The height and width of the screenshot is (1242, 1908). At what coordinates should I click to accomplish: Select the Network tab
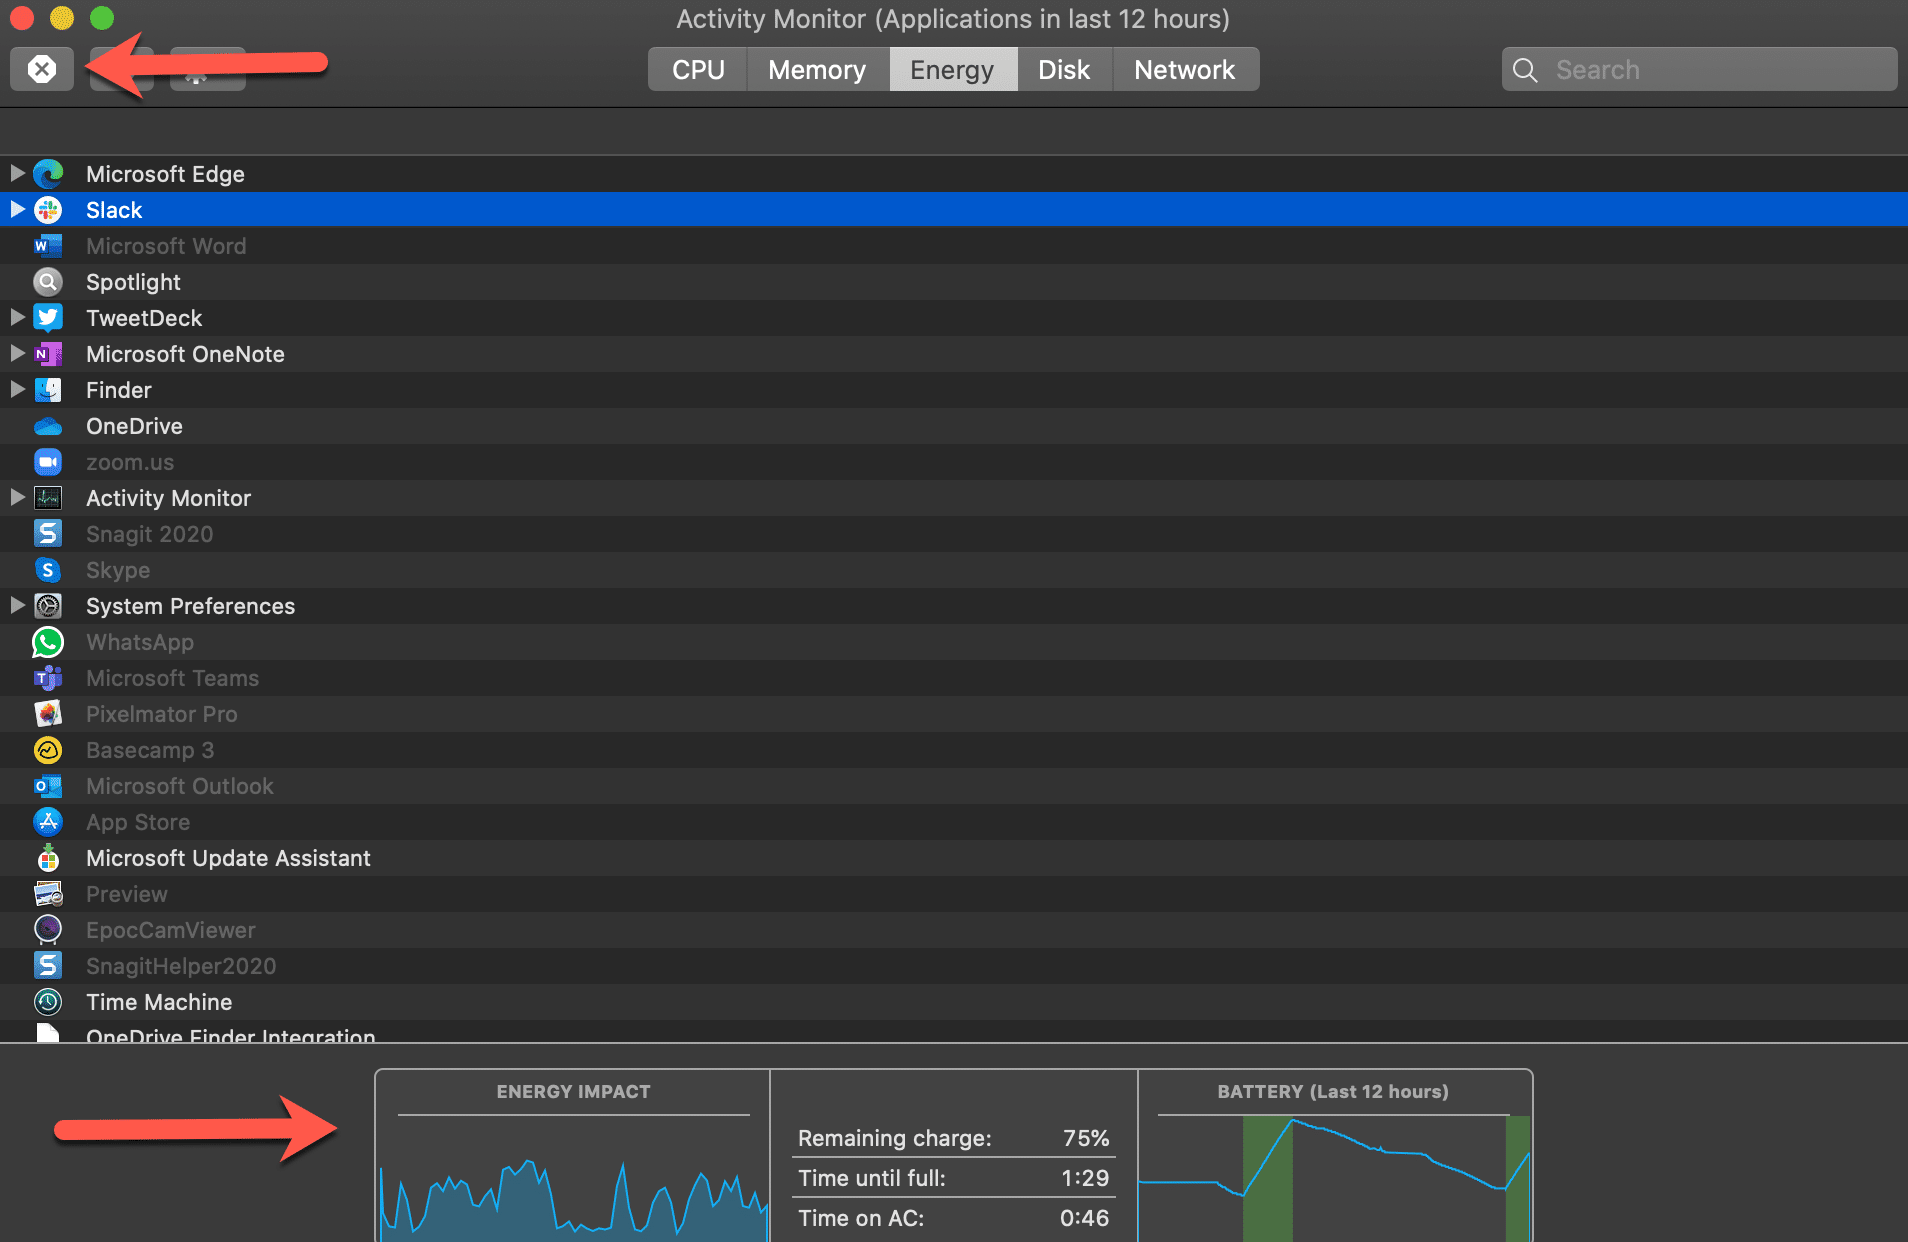pyautogui.click(x=1184, y=70)
